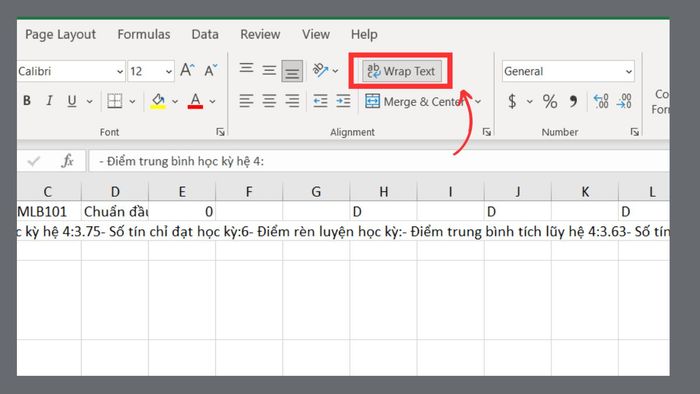
Task: Apply cell borders icon
Action: coord(115,101)
